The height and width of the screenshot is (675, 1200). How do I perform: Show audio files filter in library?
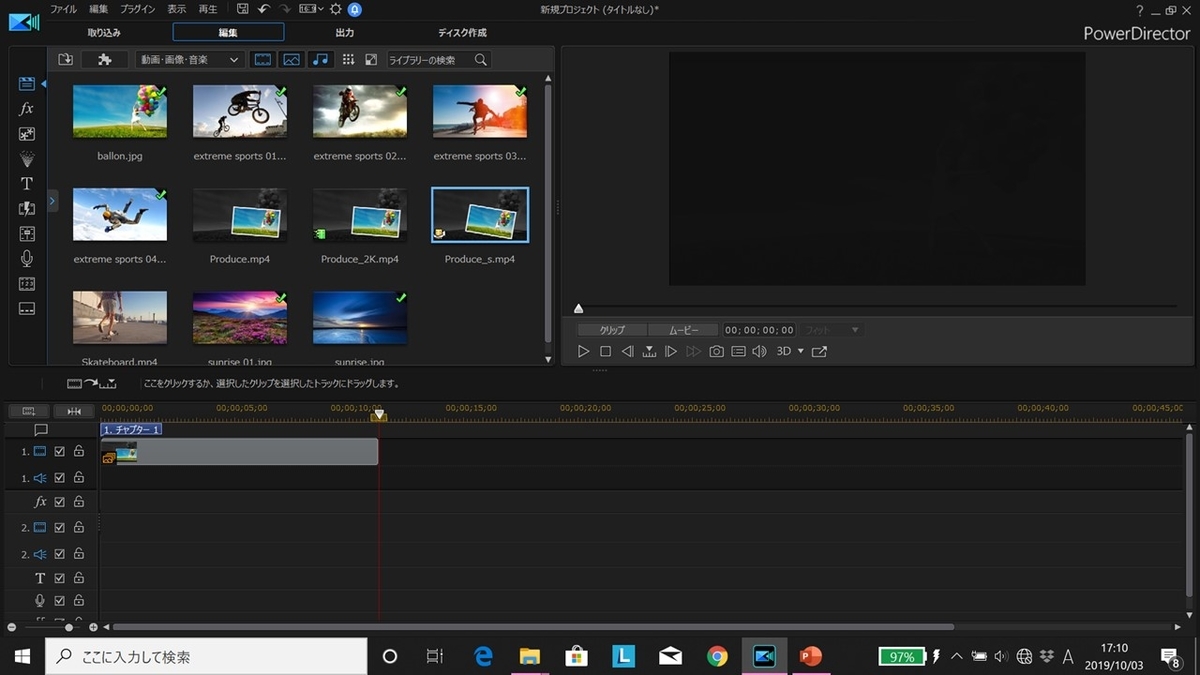320,60
